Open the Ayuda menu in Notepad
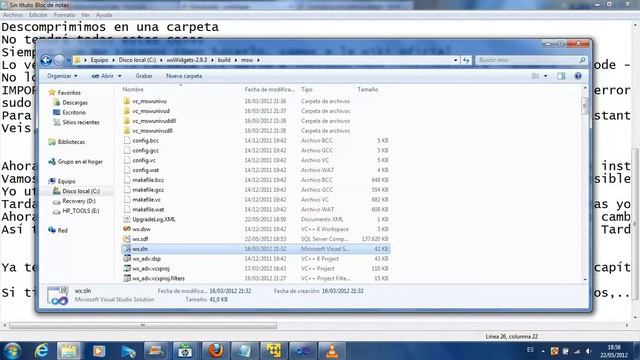Image resolution: width=640 pixels, height=360 pixels. tap(104, 15)
